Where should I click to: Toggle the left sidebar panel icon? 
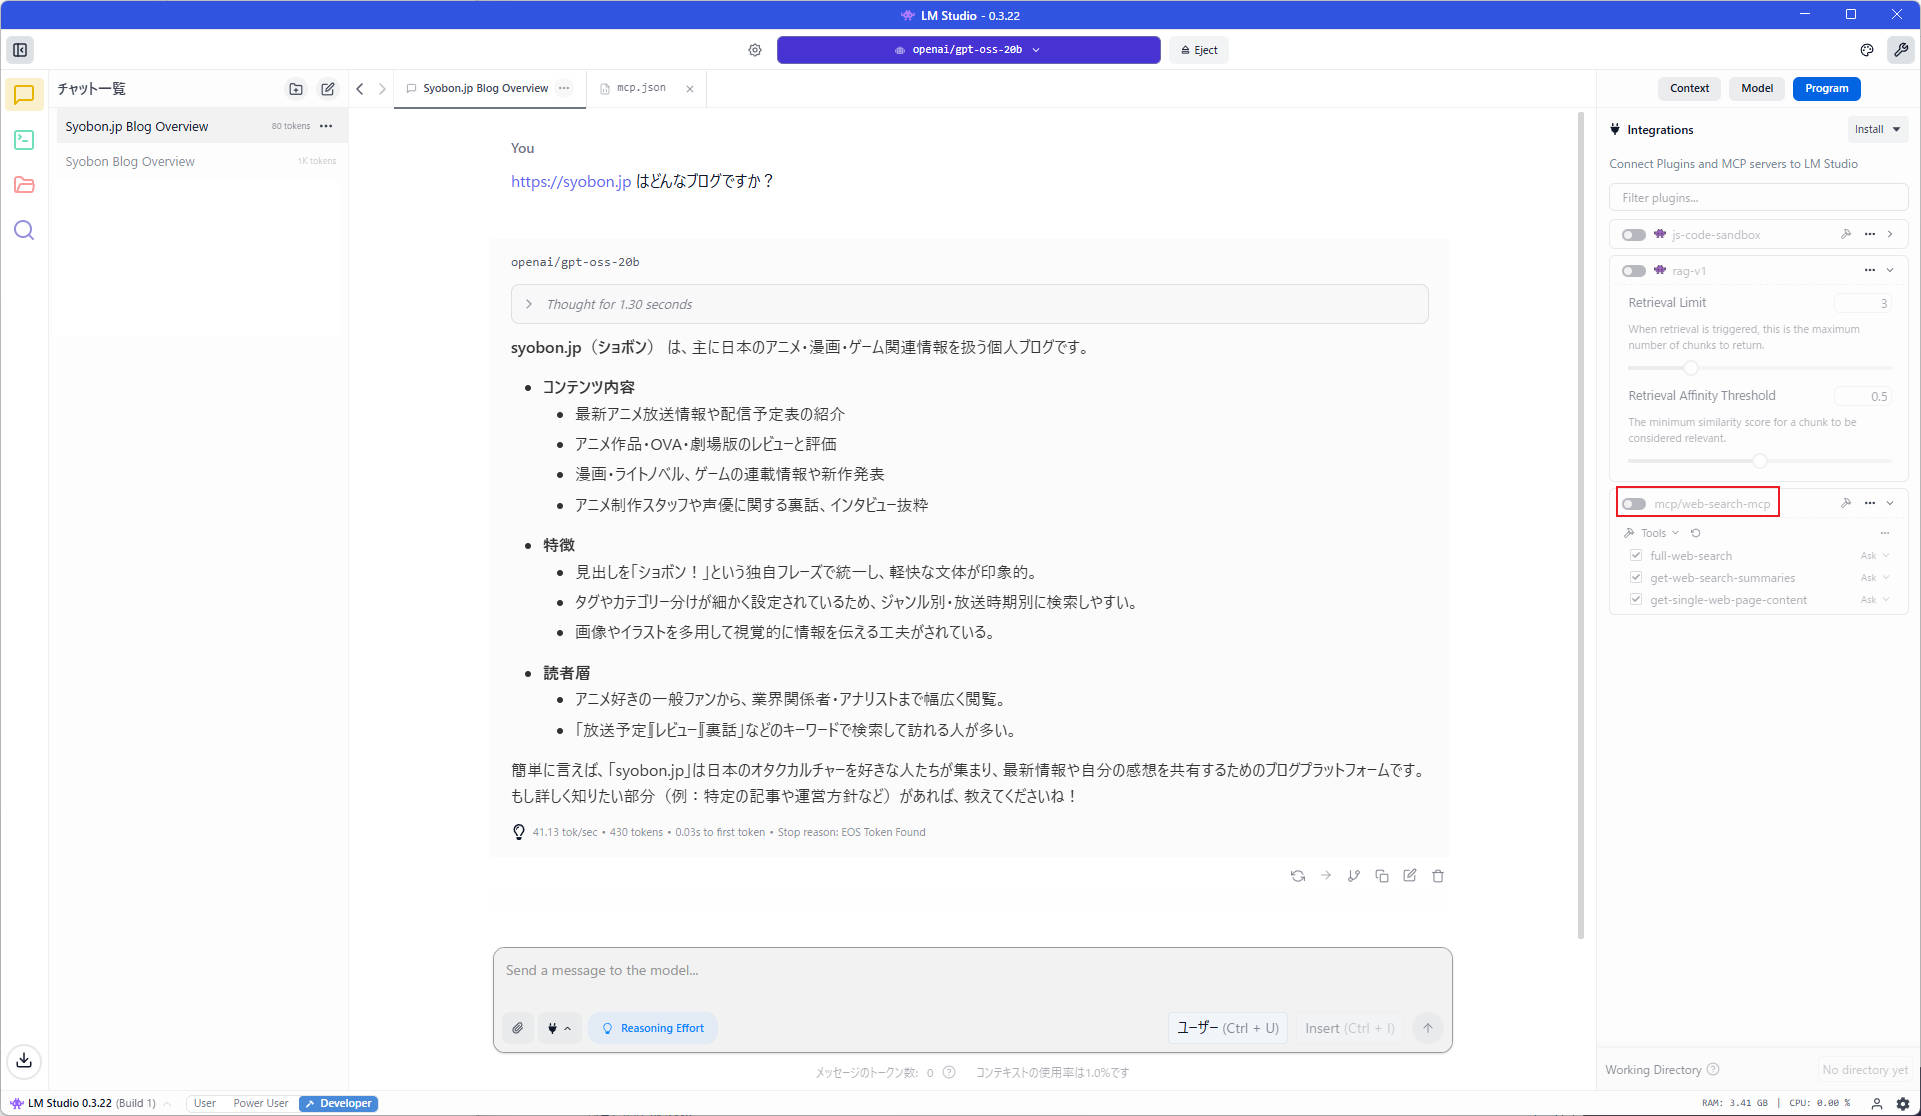click(x=20, y=50)
